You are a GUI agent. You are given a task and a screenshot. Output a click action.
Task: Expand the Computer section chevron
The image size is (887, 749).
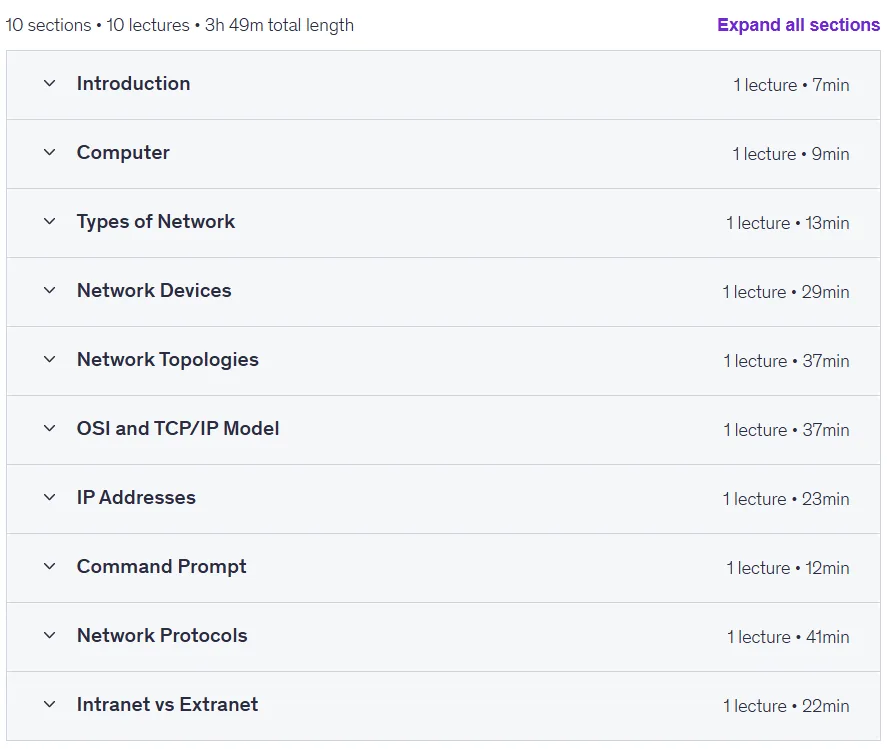(x=50, y=153)
